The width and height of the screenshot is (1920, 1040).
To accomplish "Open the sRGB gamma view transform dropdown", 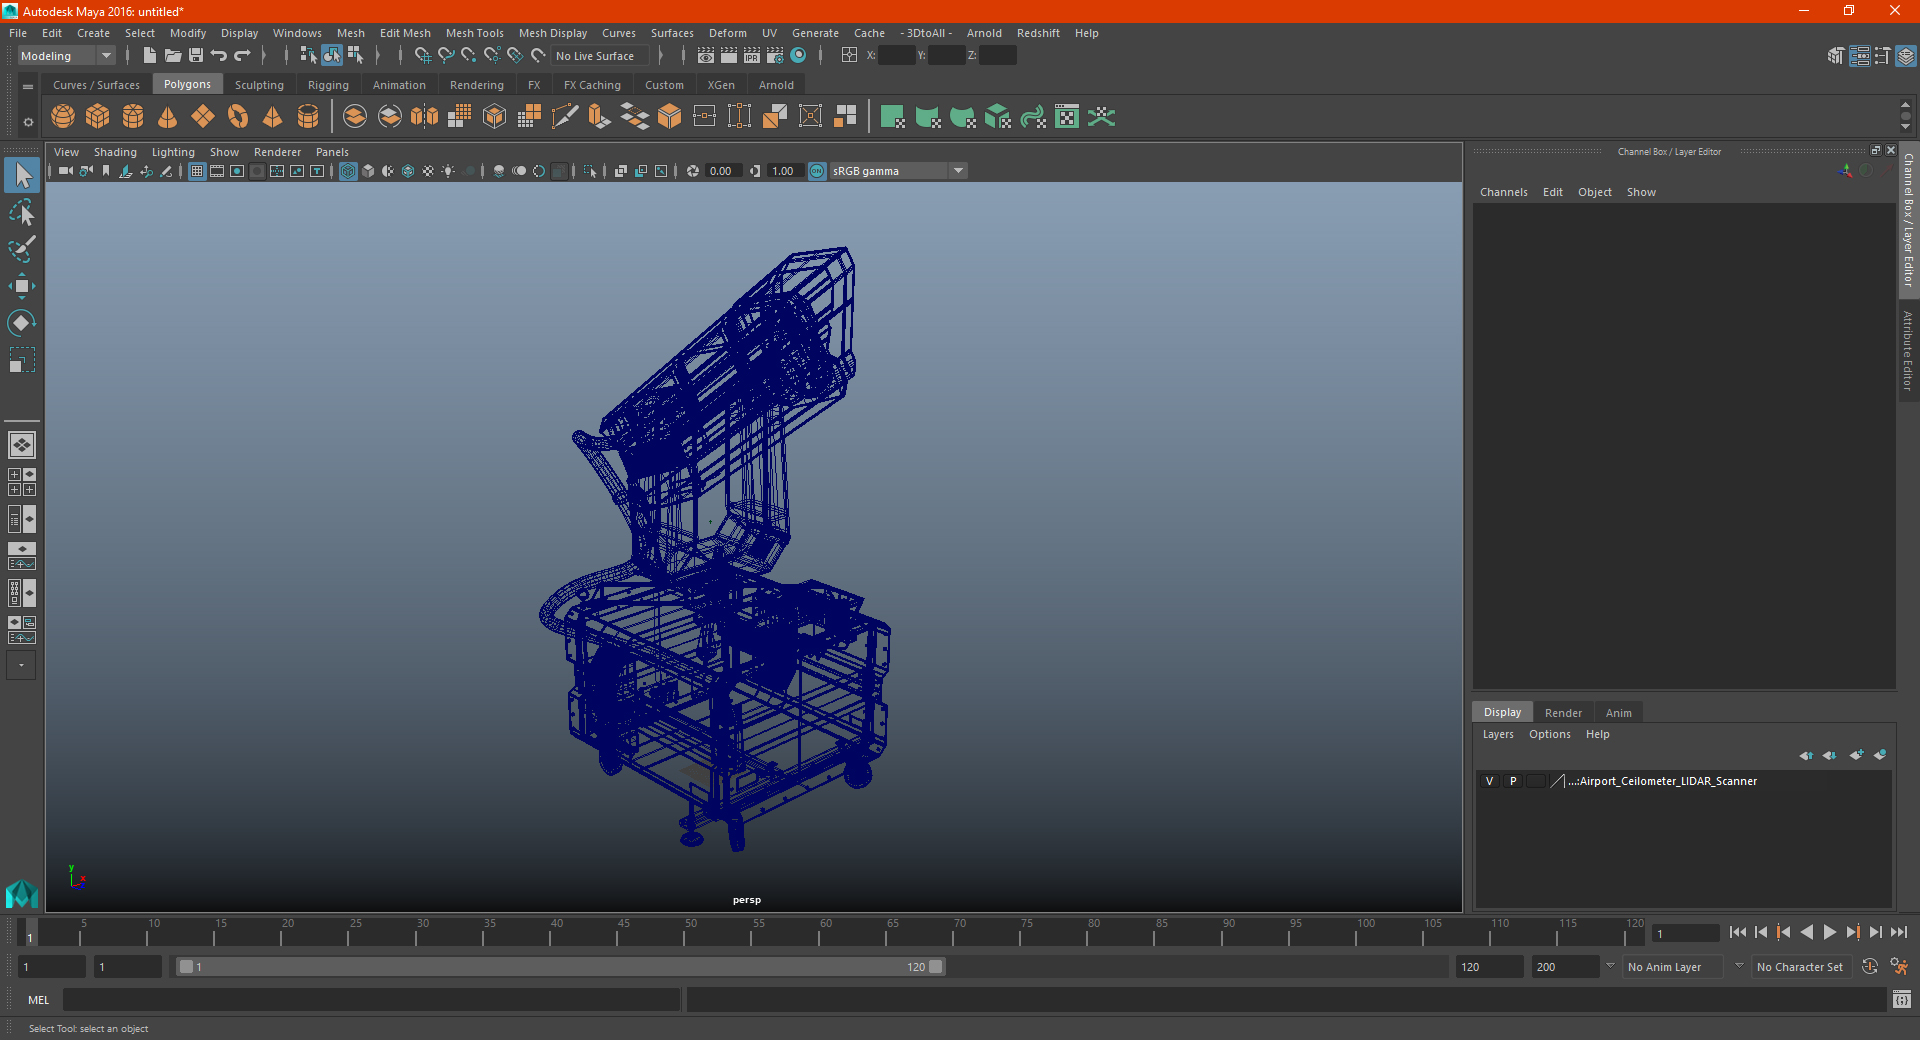I will click(x=898, y=171).
